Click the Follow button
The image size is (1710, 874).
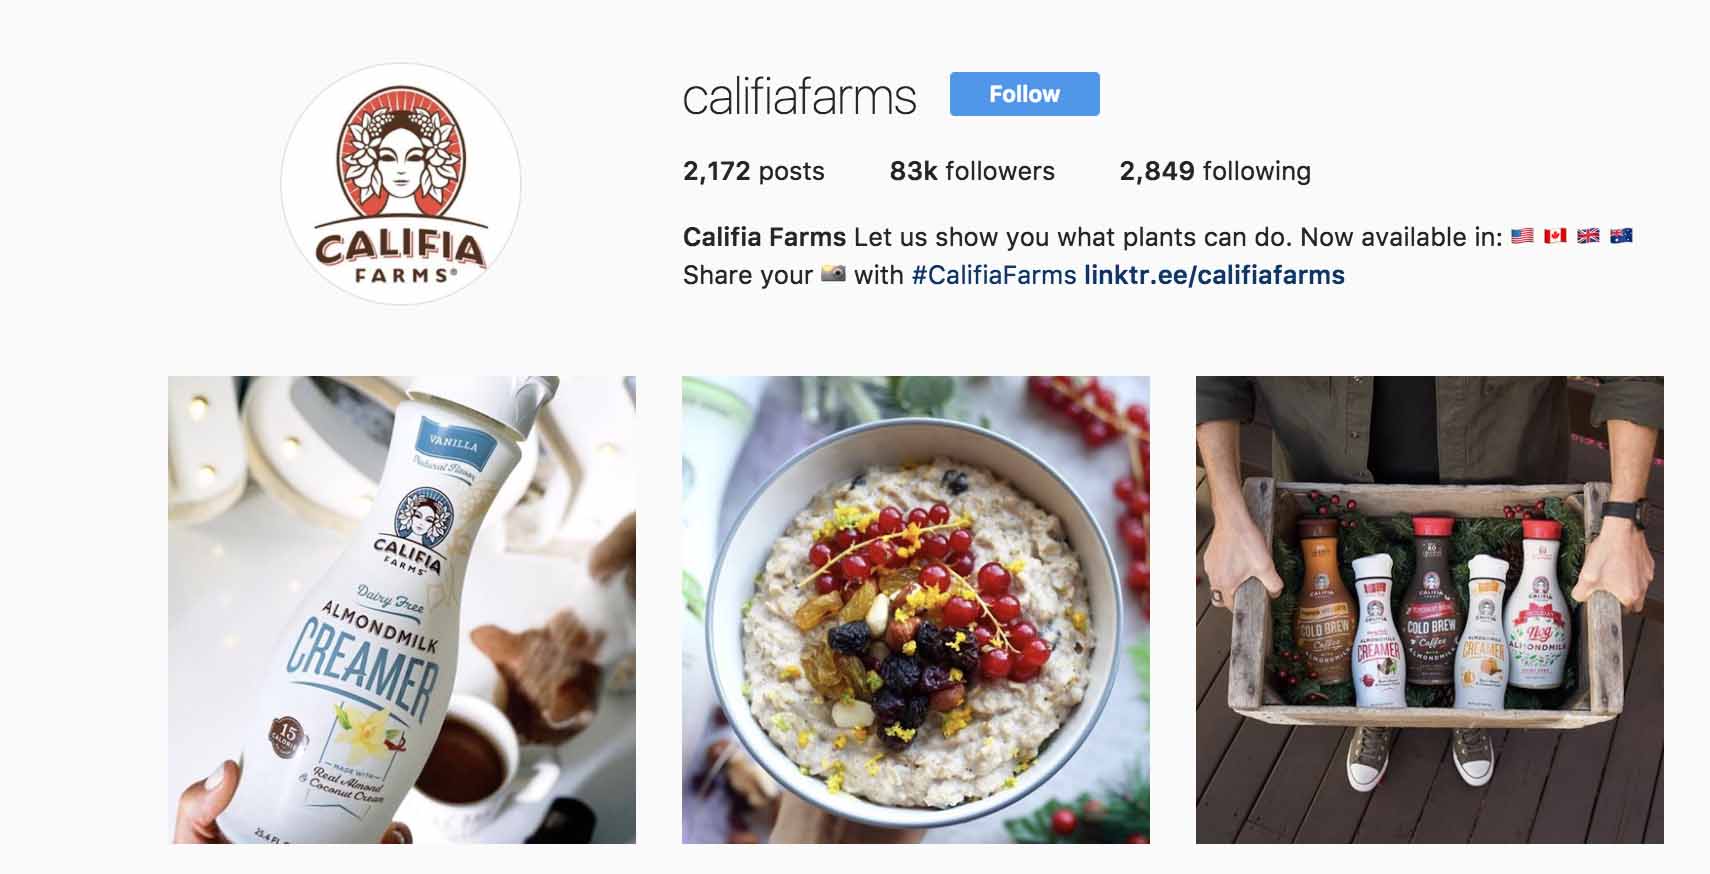(x=1024, y=94)
